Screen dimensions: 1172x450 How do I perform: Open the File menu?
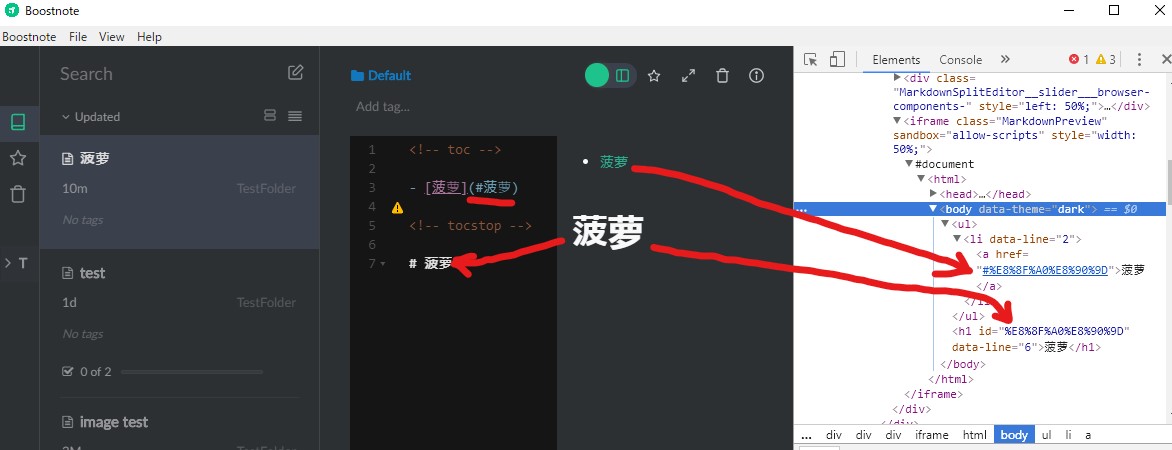point(78,37)
